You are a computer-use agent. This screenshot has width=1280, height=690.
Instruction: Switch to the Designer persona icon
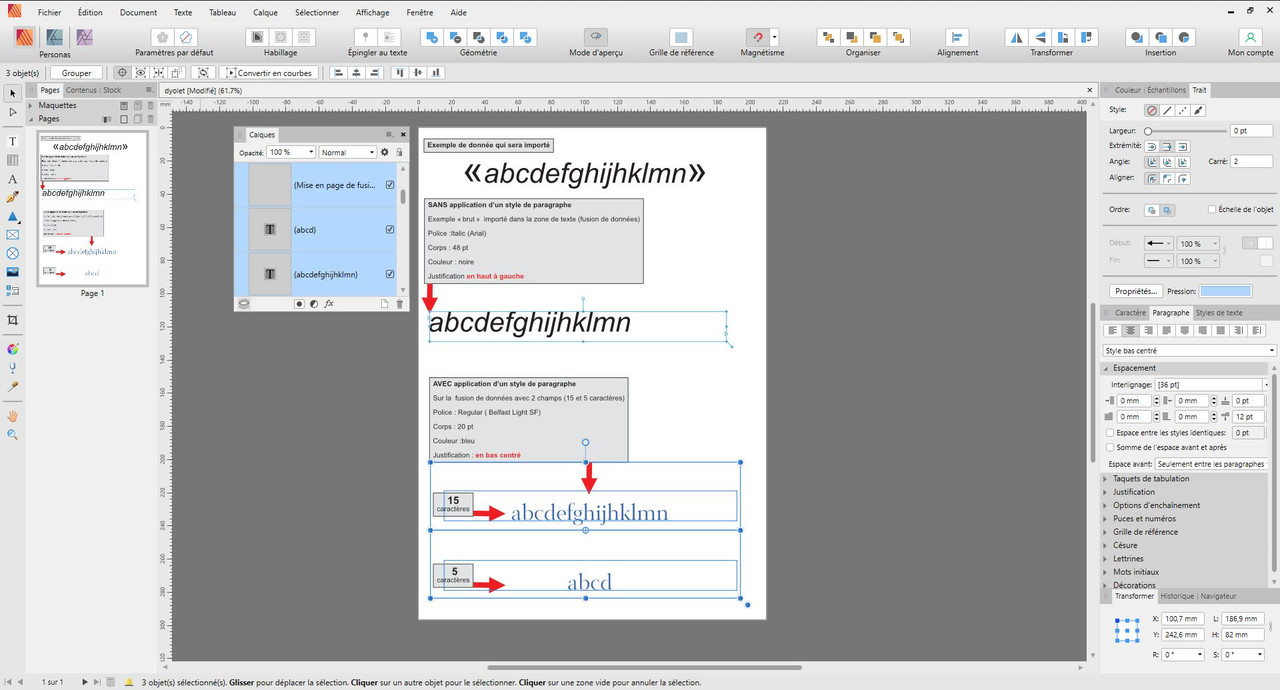click(55, 37)
